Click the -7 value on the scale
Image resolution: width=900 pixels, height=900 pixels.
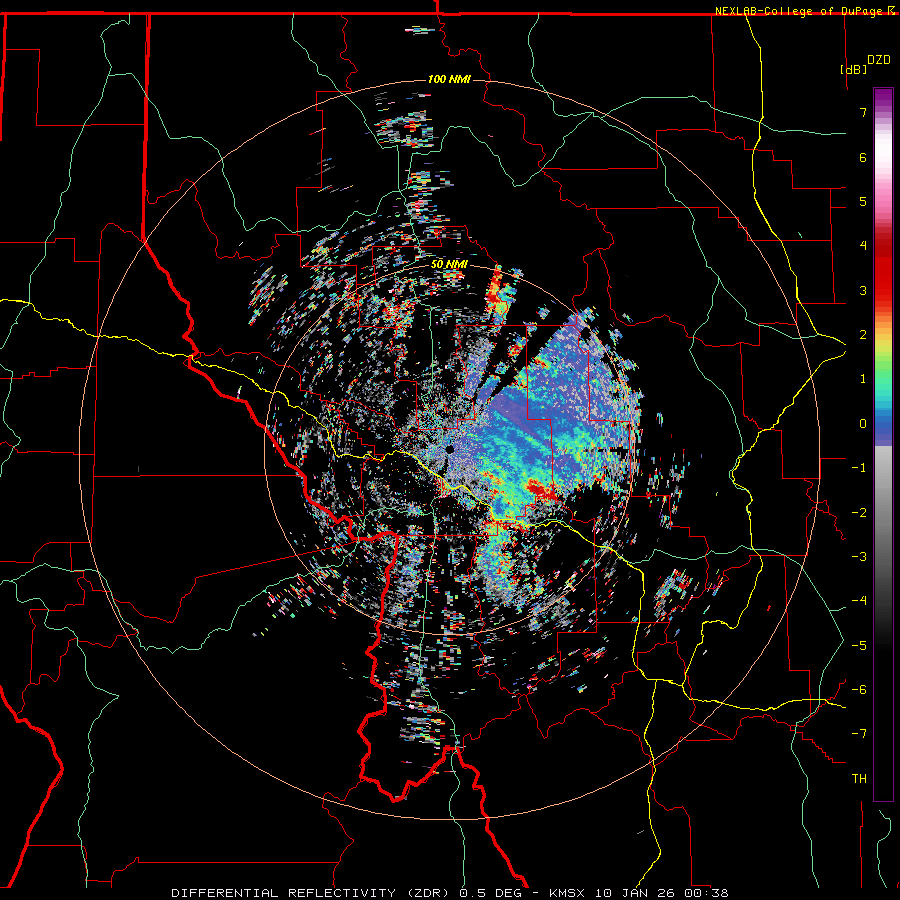(859, 734)
